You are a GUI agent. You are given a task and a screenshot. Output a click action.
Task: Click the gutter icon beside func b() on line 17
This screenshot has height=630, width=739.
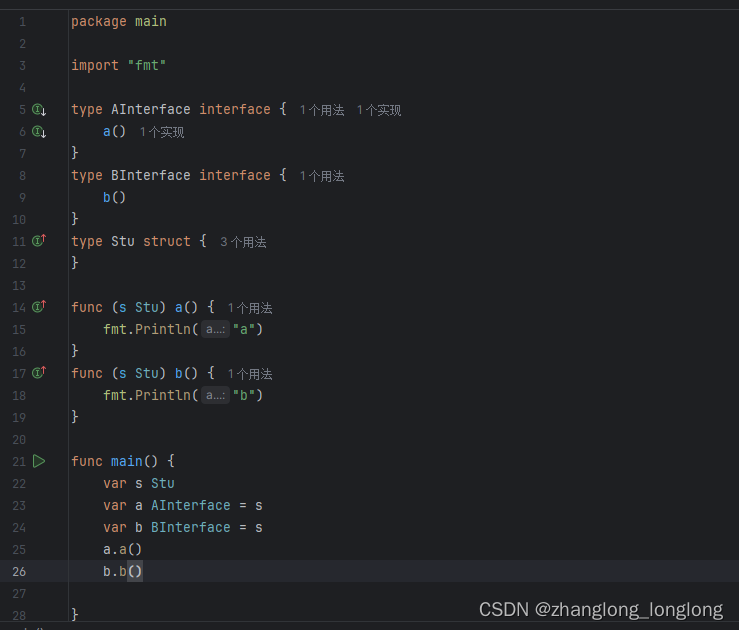(x=39, y=373)
